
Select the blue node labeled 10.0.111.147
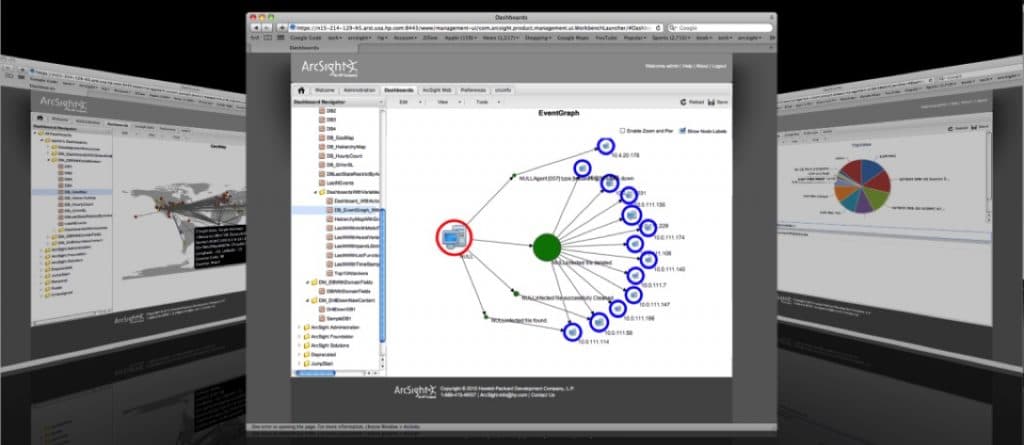click(x=633, y=294)
